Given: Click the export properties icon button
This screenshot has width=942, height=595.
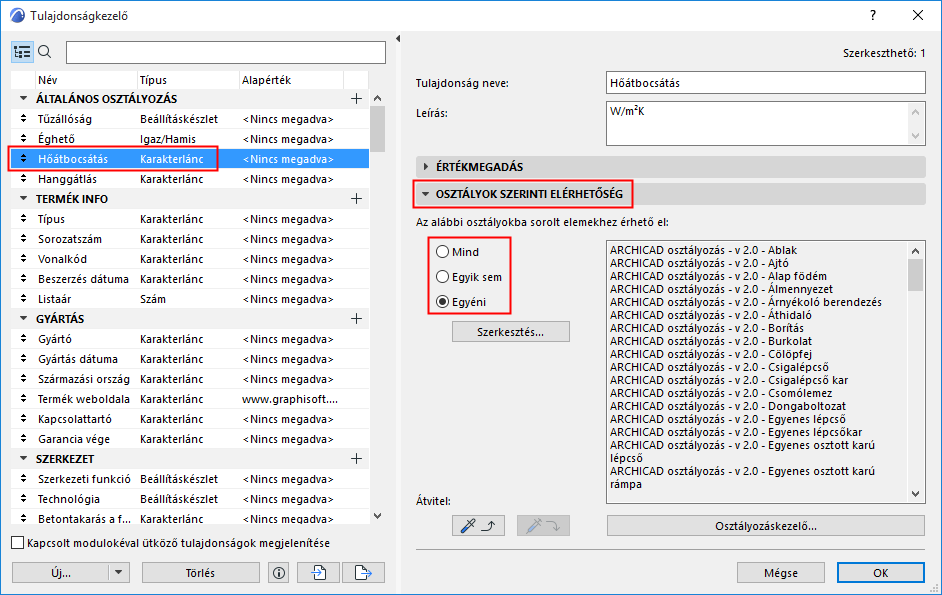Looking at the screenshot, I should (x=363, y=573).
